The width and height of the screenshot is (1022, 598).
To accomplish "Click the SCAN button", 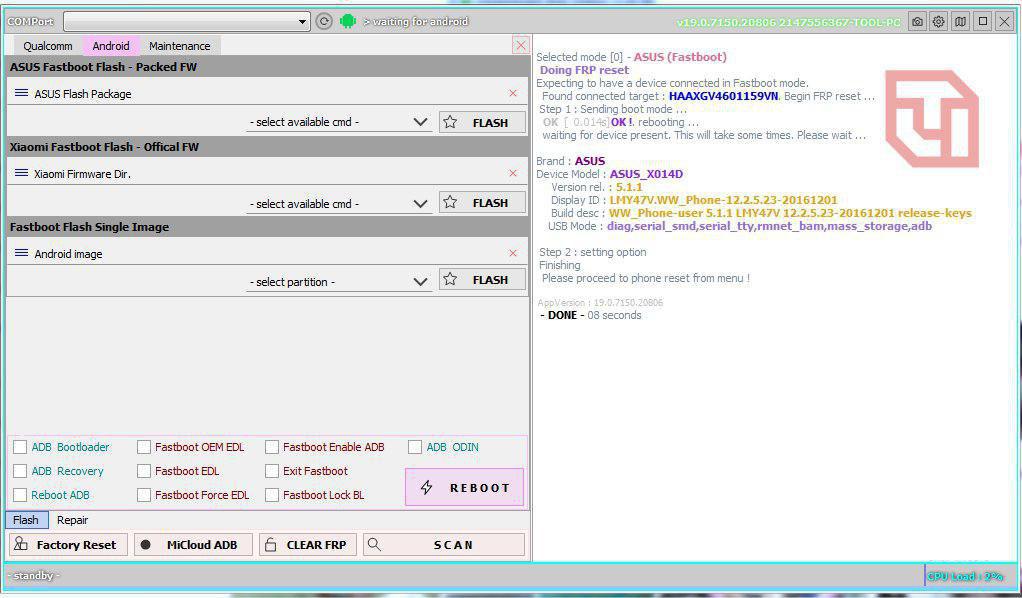I will point(444,545).
